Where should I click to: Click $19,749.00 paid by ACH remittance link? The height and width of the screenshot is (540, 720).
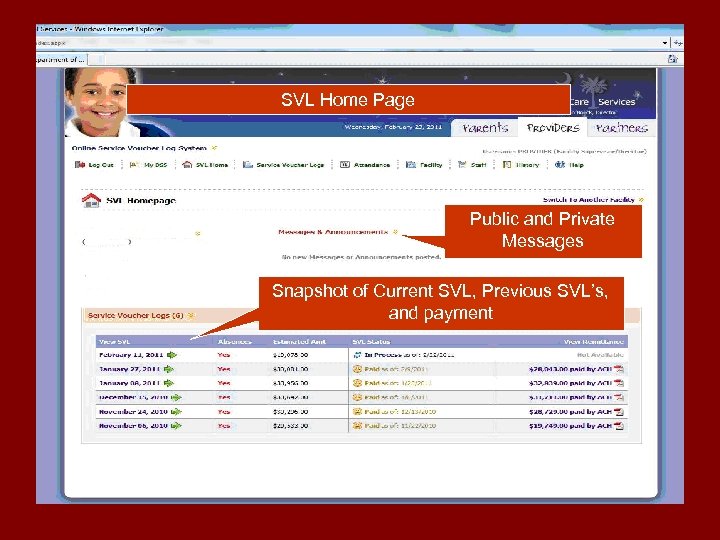click(570, 426)
